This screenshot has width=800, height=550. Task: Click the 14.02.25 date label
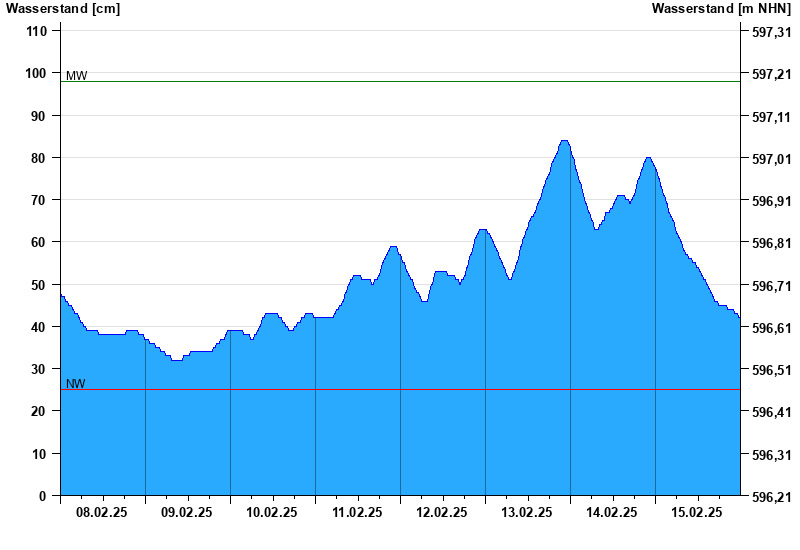pyautogui.click(x=612, y=512)
